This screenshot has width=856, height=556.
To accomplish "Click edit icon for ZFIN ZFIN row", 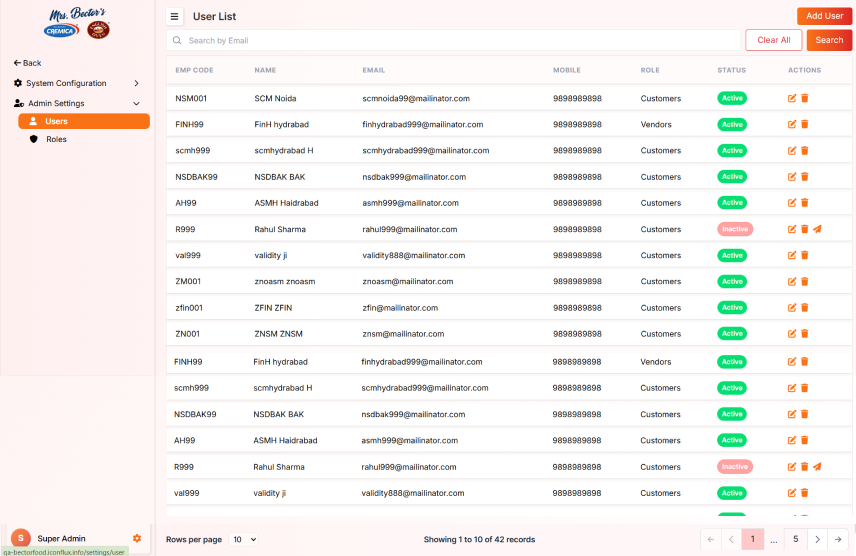I will [x=792, y=308].
